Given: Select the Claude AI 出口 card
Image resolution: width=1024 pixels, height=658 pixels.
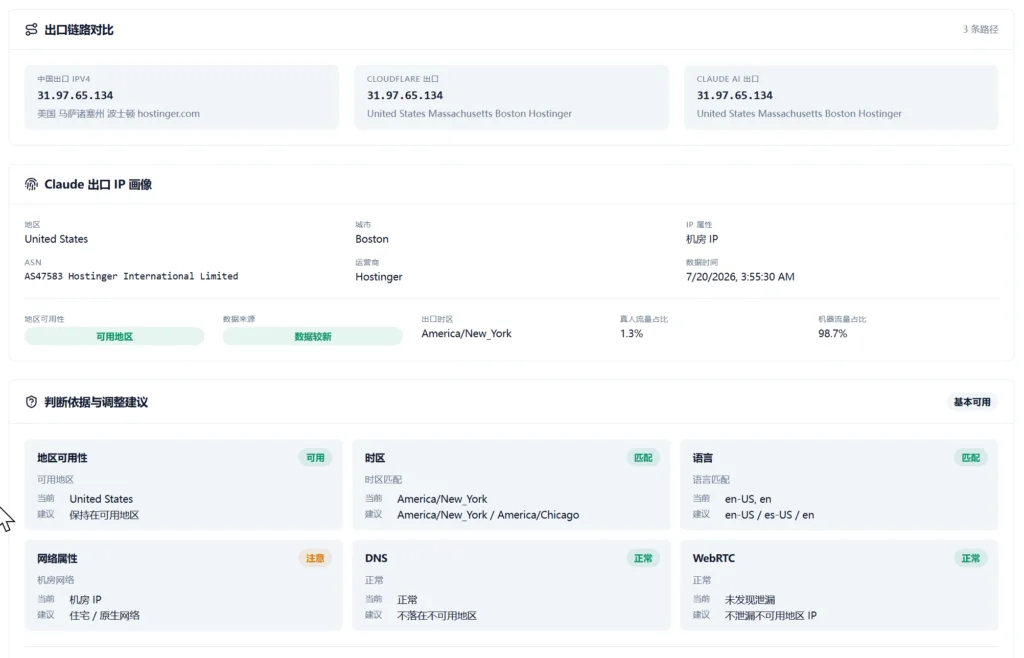Looking at the screenshot, I should coord(841,97).
